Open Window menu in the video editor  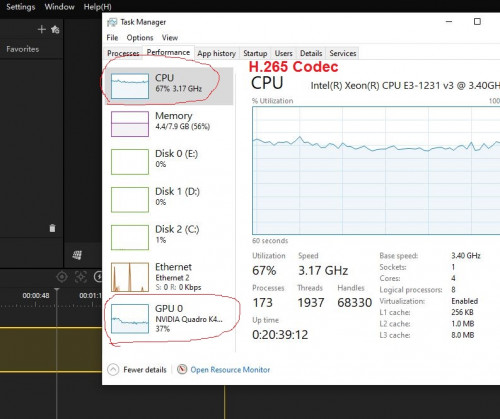[x=60, y=7]
